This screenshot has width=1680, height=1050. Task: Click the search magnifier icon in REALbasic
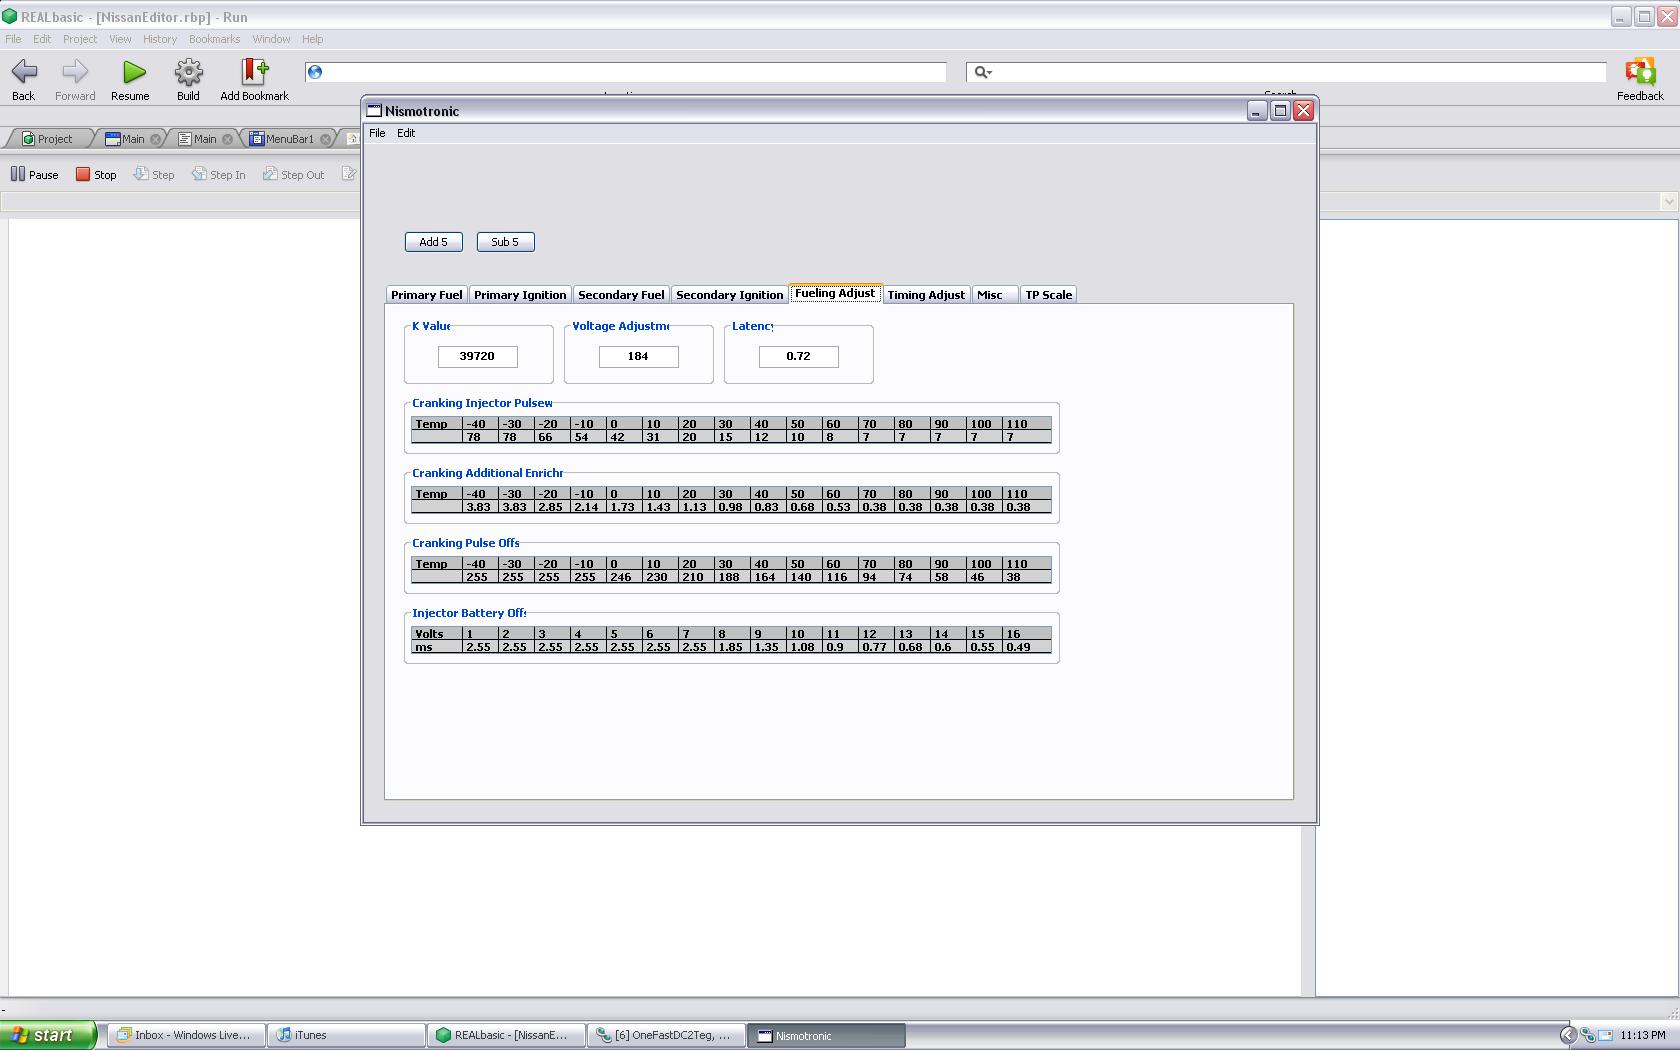coord(983,72)
